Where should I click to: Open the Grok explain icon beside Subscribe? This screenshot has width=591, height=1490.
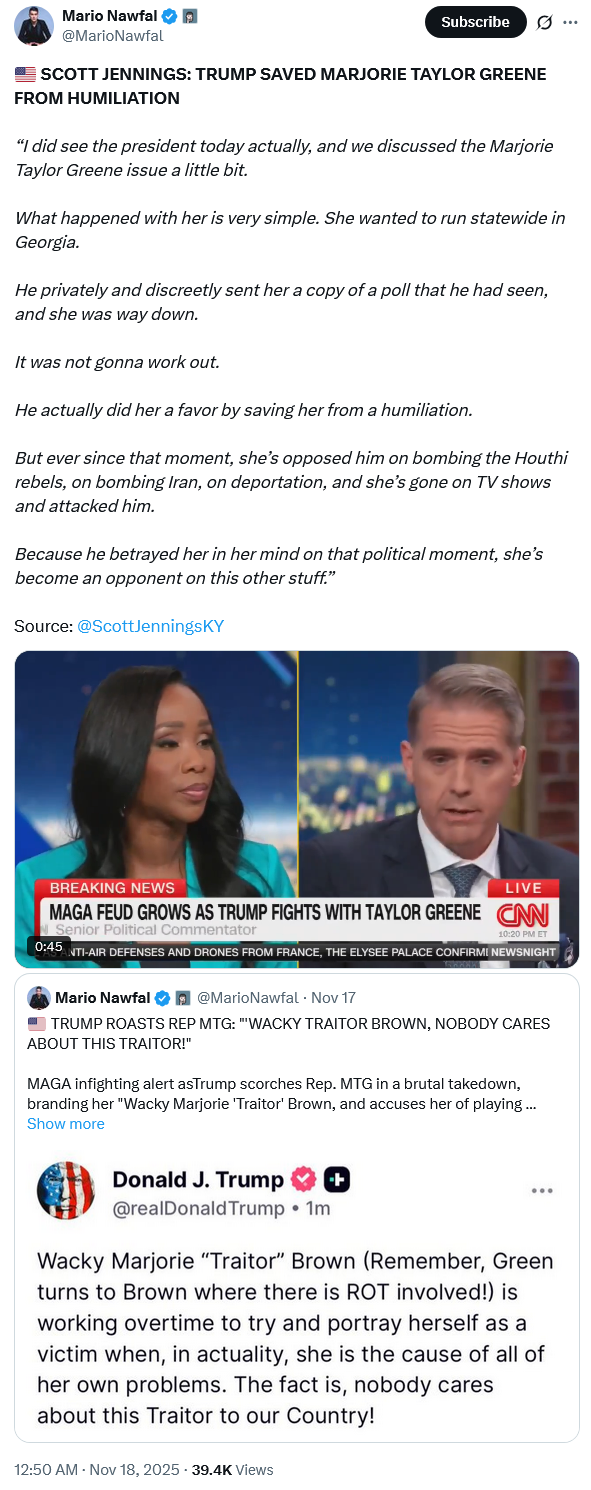[x=545, y=22]
